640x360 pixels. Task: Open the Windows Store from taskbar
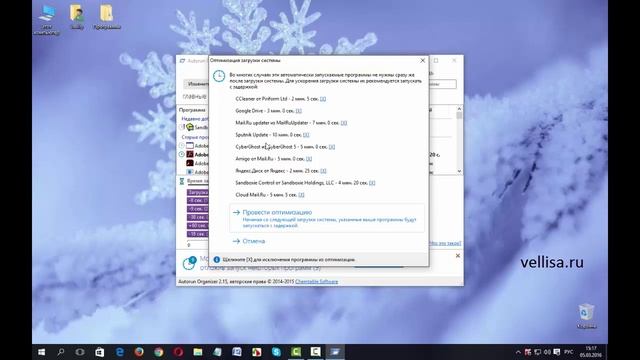[100, 352]
